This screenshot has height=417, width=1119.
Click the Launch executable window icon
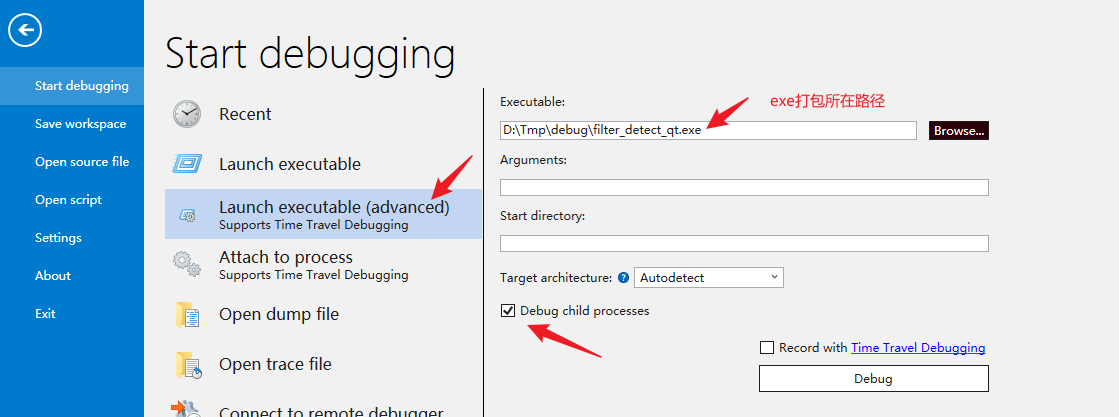(187, 164)
